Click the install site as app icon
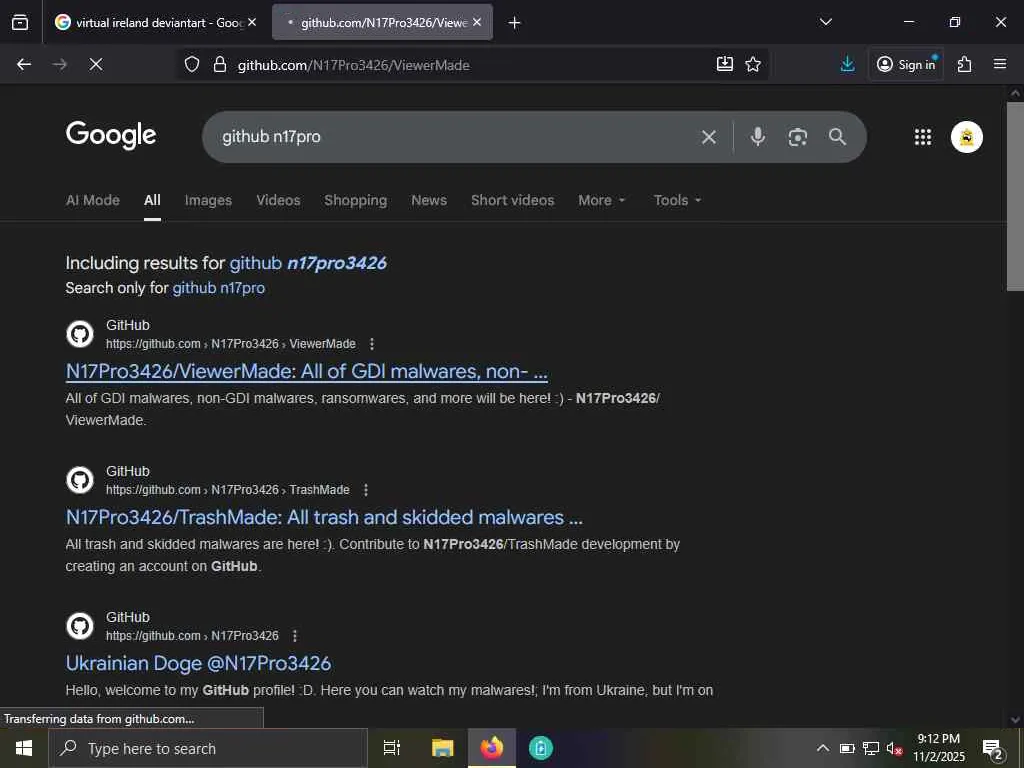1024x768 pixels. tap(725, 64)
